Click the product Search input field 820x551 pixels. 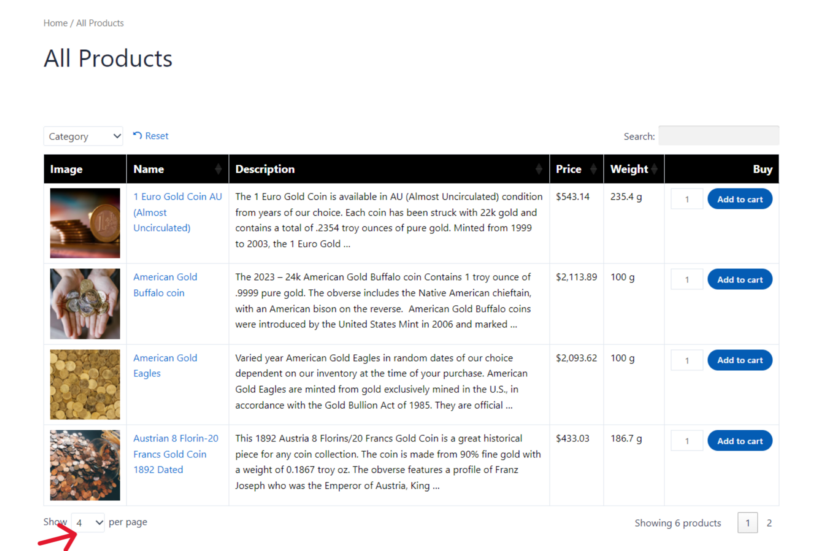tap(717, 136)
